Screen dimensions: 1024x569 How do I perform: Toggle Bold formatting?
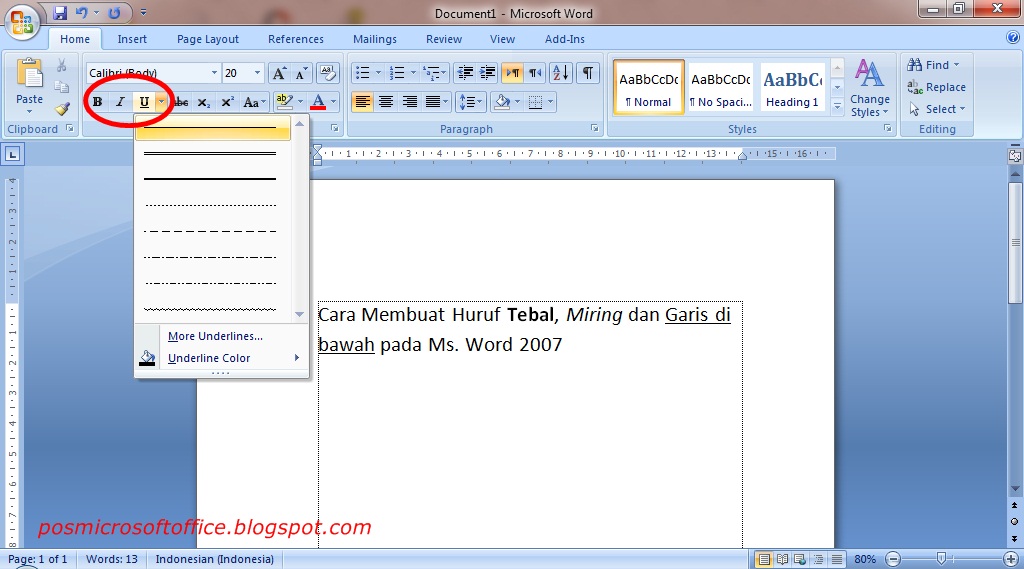97,102
